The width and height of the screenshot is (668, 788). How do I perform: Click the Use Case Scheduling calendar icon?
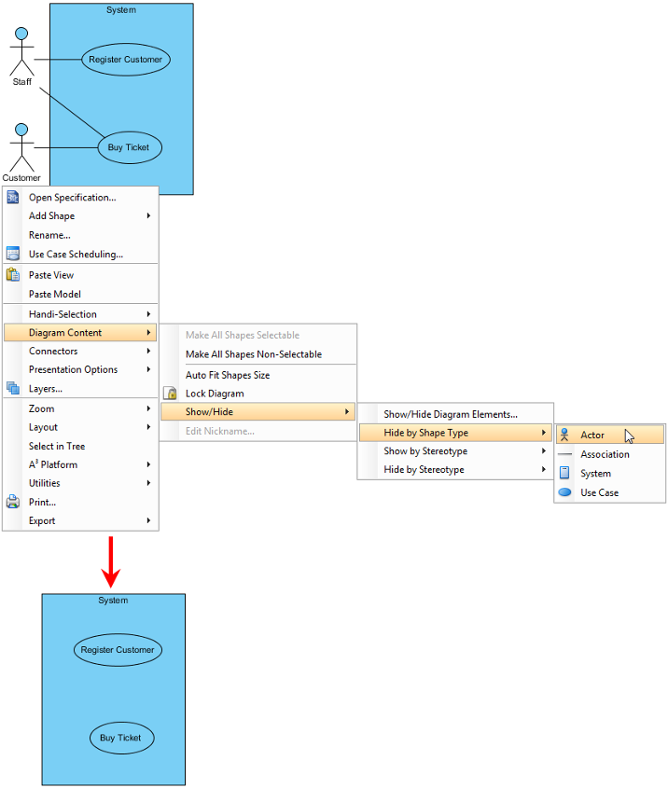tap(13, 253)
